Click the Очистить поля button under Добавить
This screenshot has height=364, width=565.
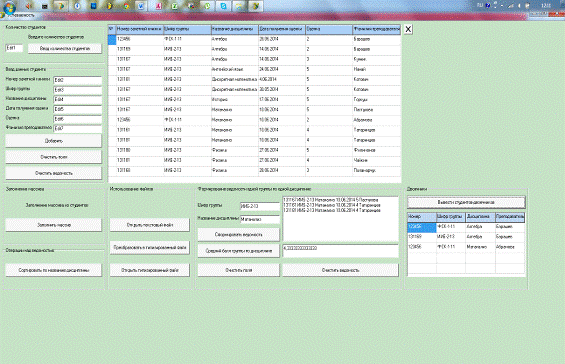click(54, 157)
